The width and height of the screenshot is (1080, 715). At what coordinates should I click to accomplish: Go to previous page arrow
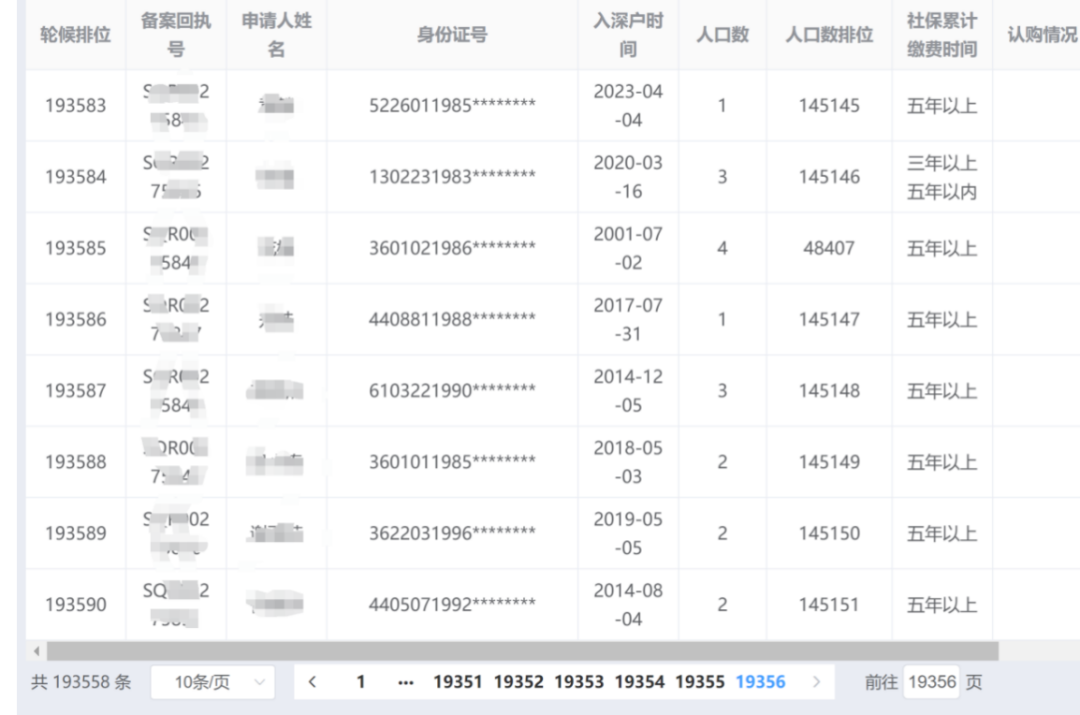pos(312,682)
